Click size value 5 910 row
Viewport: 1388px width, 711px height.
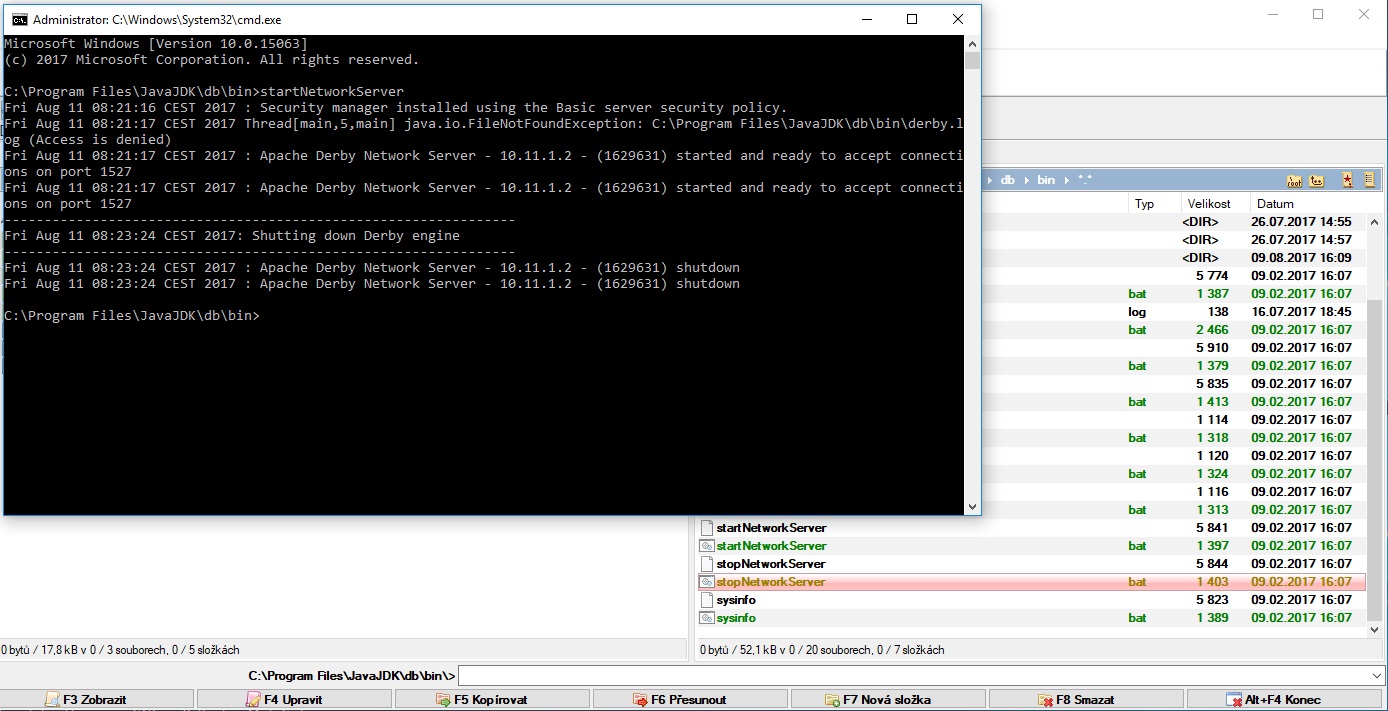click(x=1212, y=348)
